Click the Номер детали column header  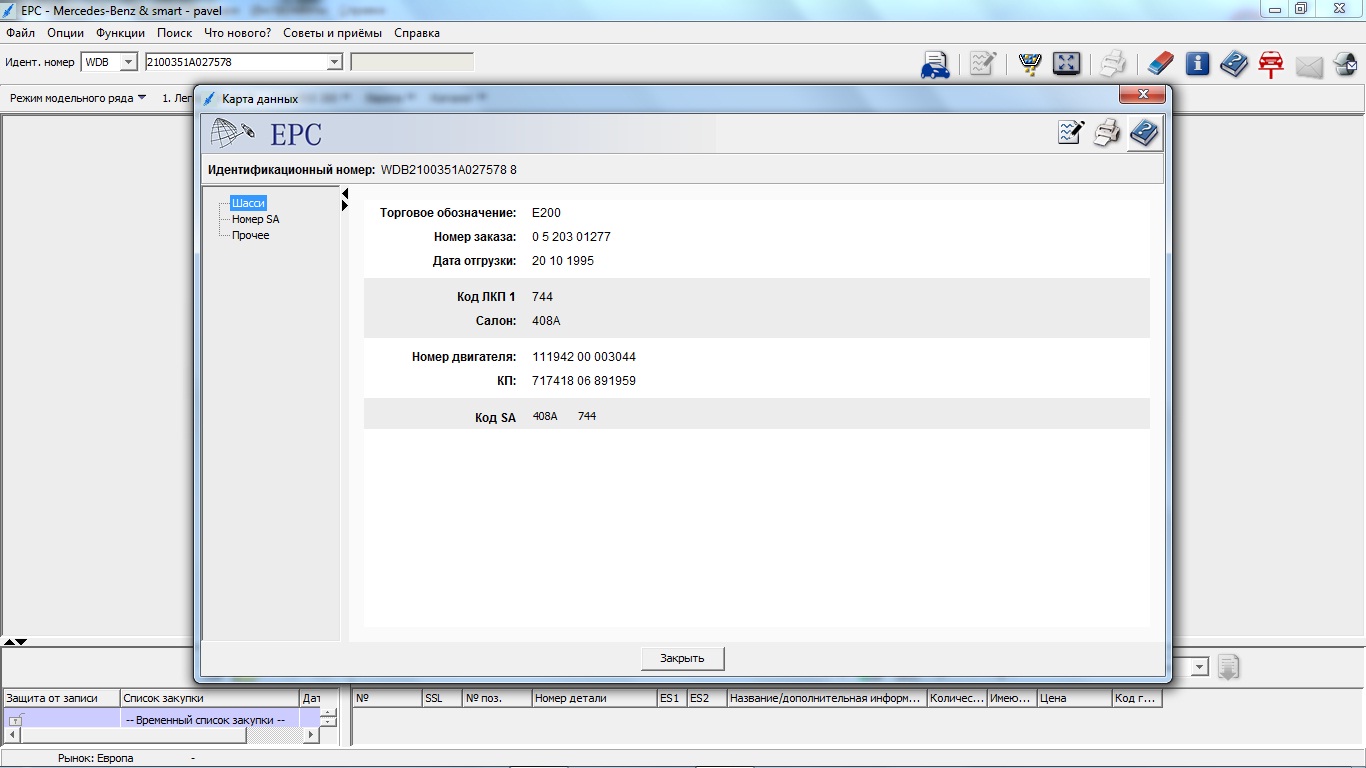(594, 698)
